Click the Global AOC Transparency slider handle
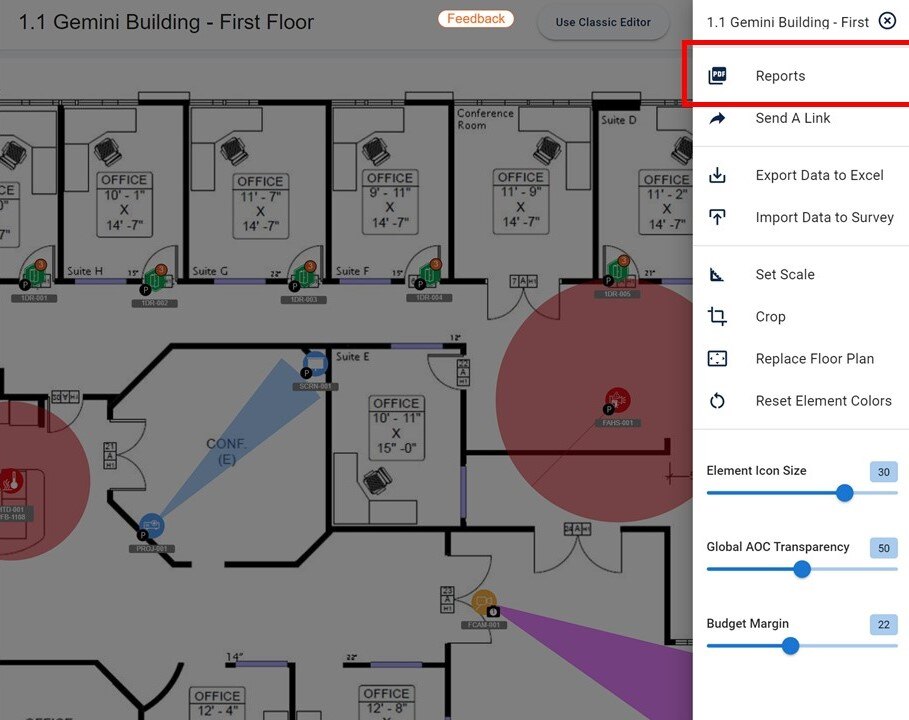909x720 pixels. [801, 569]
